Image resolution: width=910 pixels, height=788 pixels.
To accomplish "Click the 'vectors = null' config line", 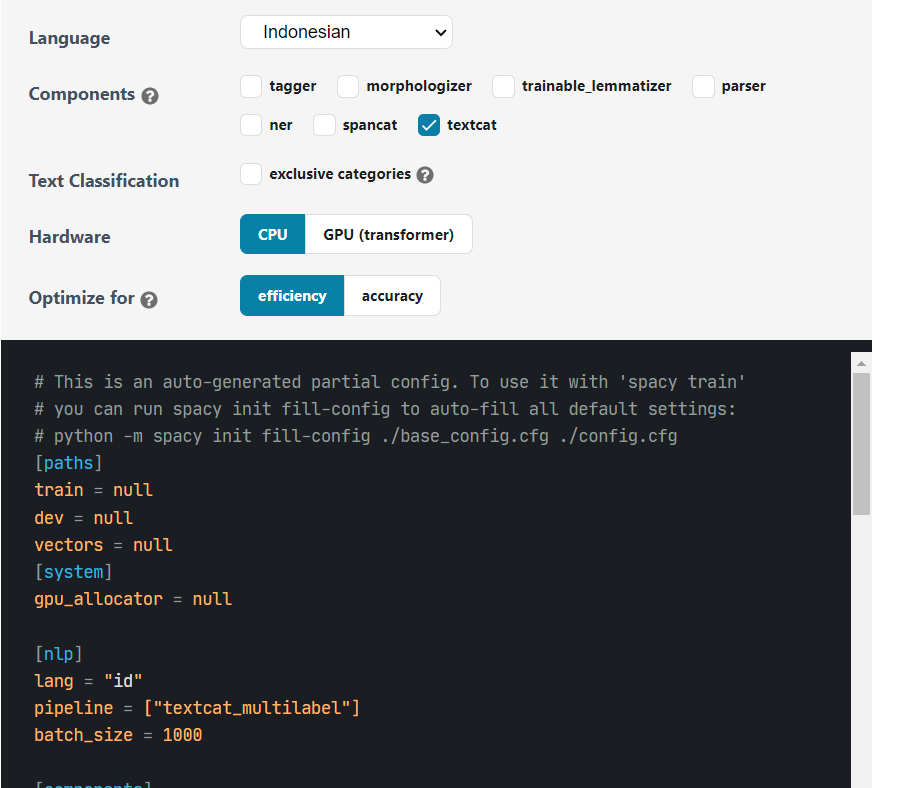I will pyautogui.click(x=103, y=545).
